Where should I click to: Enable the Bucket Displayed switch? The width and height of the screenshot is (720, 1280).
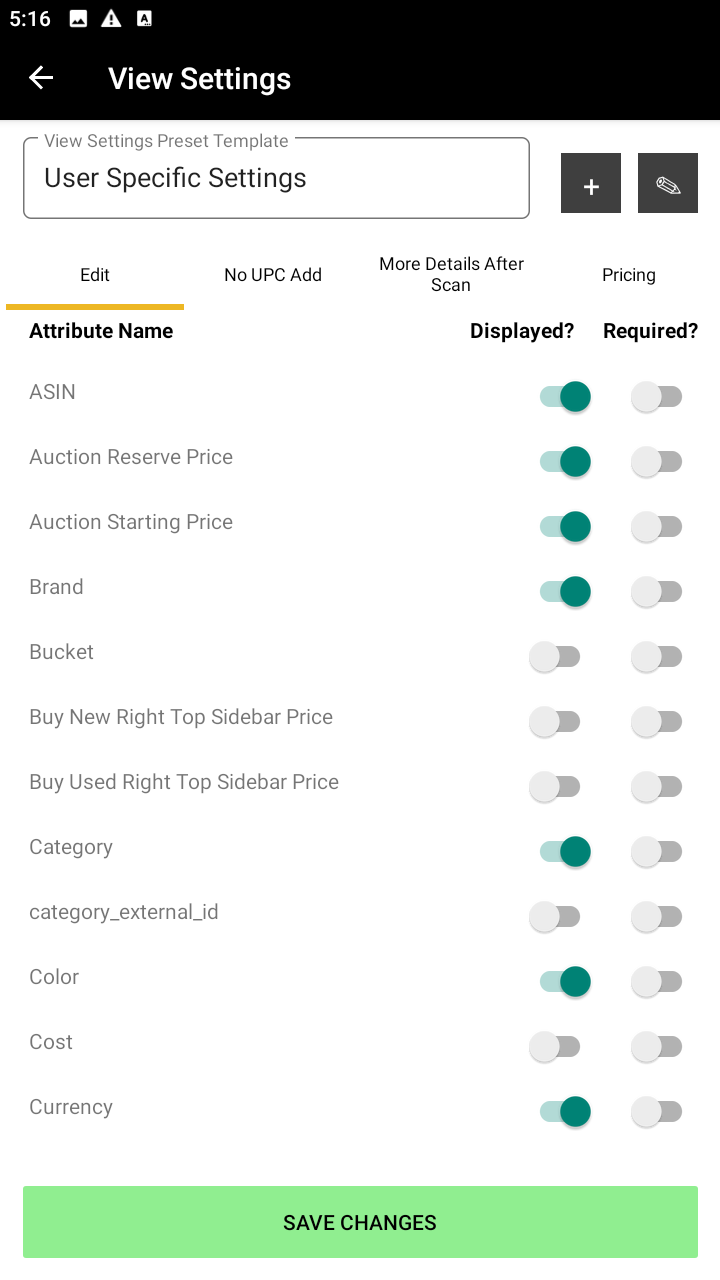555,657
